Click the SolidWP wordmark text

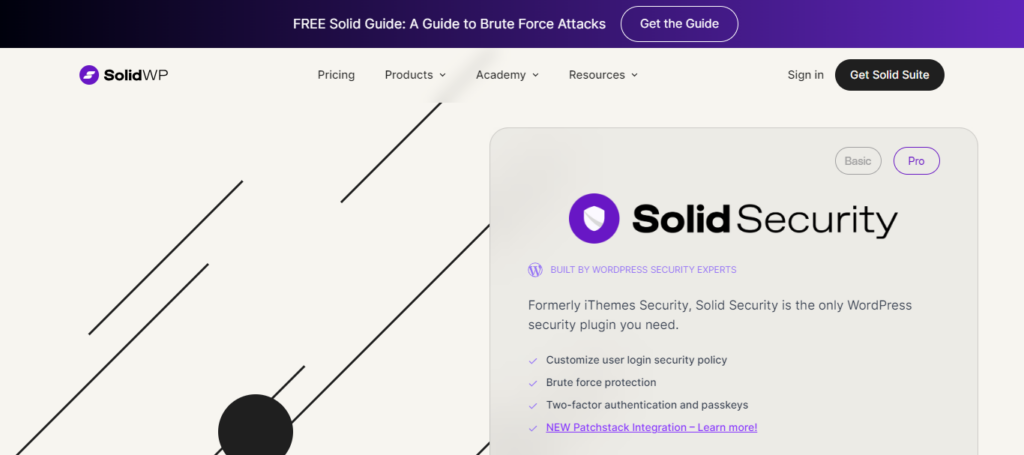pyautogui.click(x=136, y=75)
